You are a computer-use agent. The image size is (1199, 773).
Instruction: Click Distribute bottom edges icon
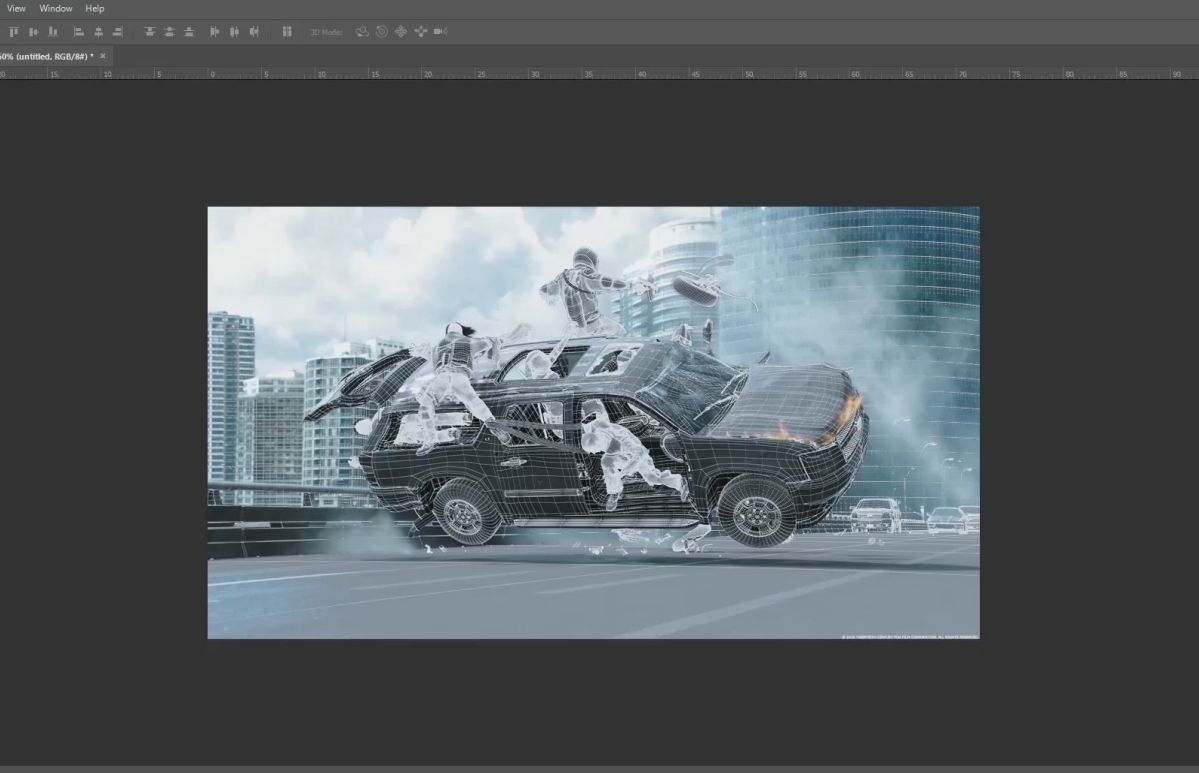click(x=190, y=31)
